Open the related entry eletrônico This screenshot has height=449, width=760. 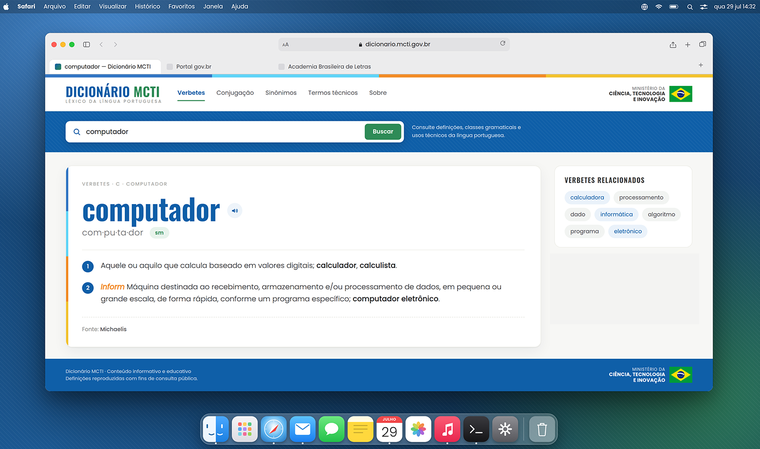627,231
